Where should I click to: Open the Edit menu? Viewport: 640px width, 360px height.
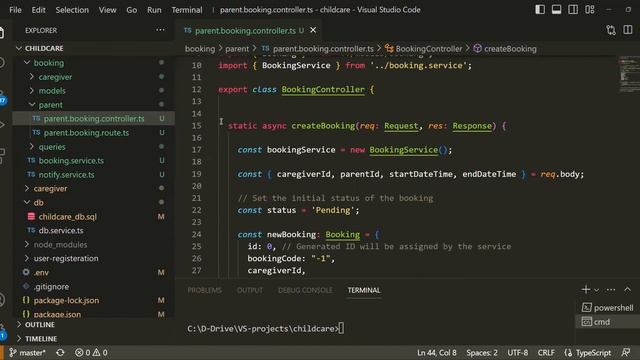(38, 10)
